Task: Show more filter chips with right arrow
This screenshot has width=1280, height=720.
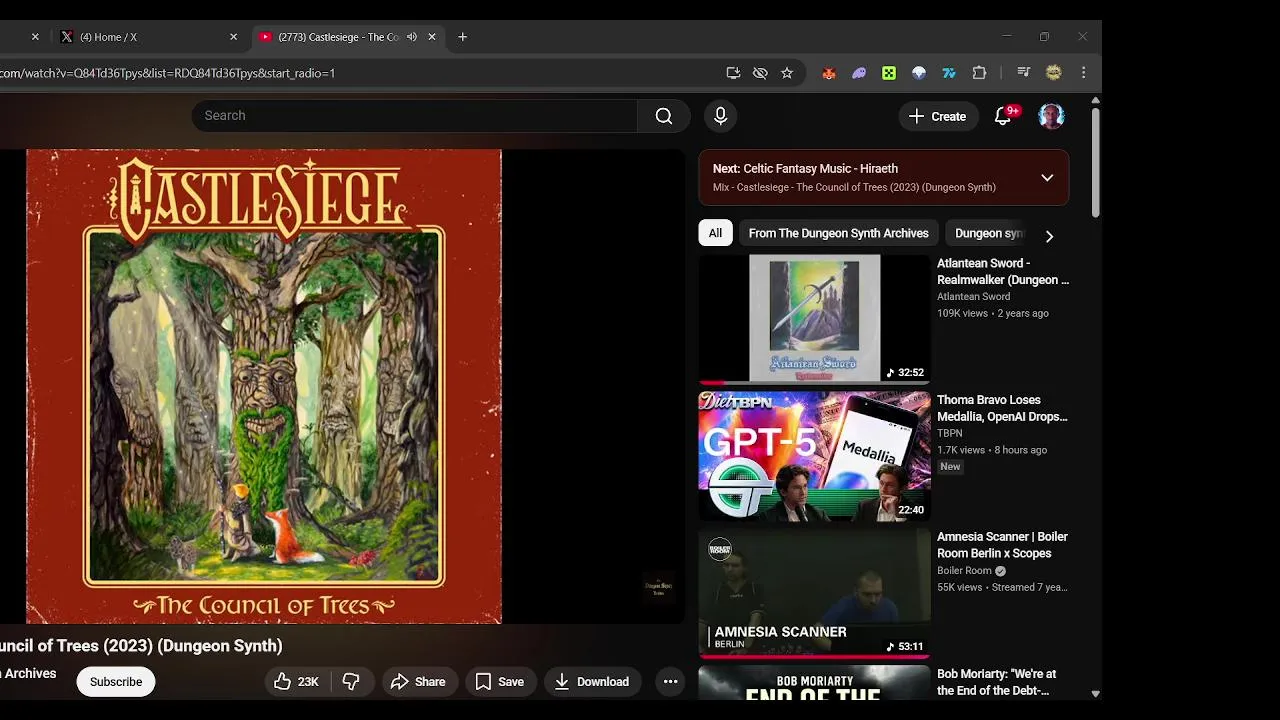Action: (1049, 236)
